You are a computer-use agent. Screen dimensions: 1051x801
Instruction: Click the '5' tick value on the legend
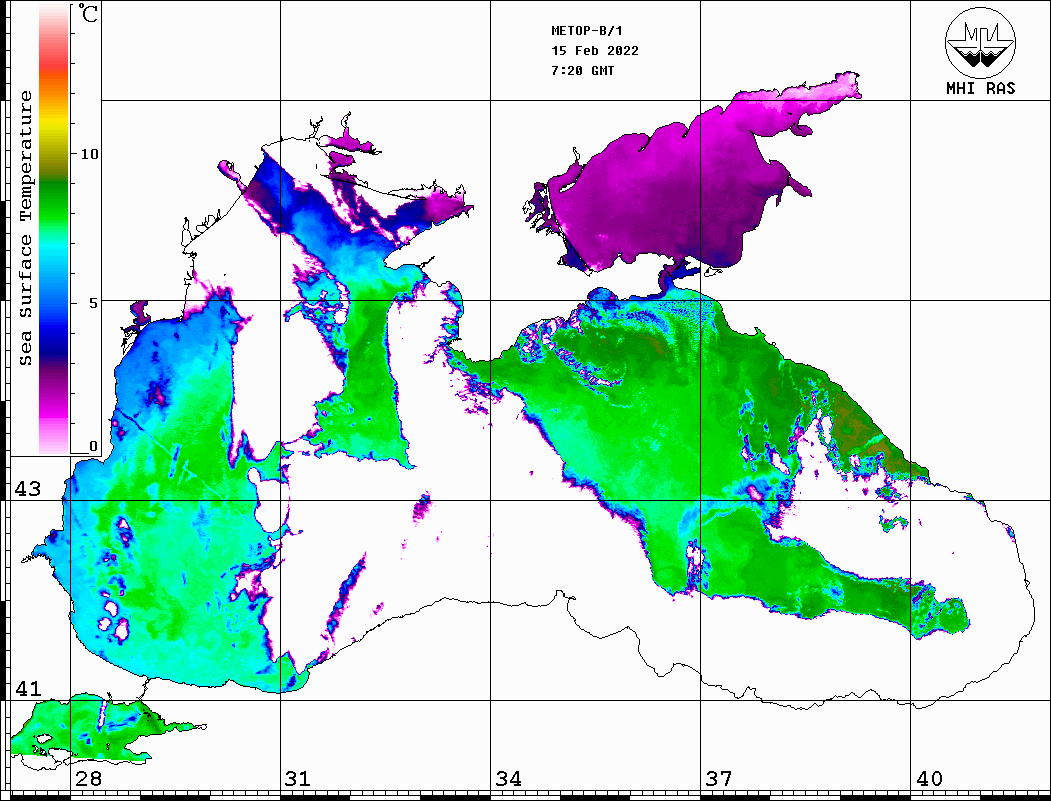[93, 303]
